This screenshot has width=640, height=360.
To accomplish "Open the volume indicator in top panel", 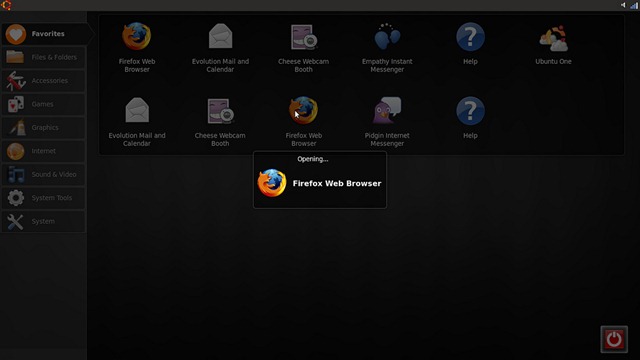I will coord(623,5).
